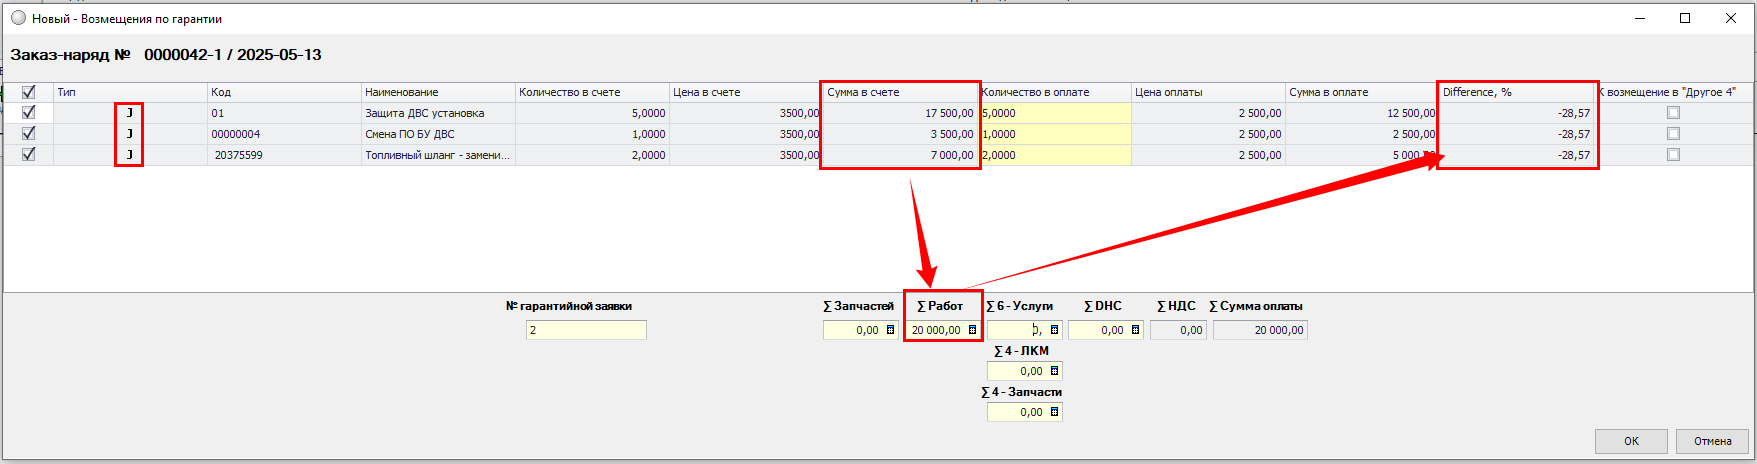Edit Количество в оплате cell for Смена ПО БУ ДВС
The height and width of the screenshot is (464, 1757).
[x=1055, y=134]
